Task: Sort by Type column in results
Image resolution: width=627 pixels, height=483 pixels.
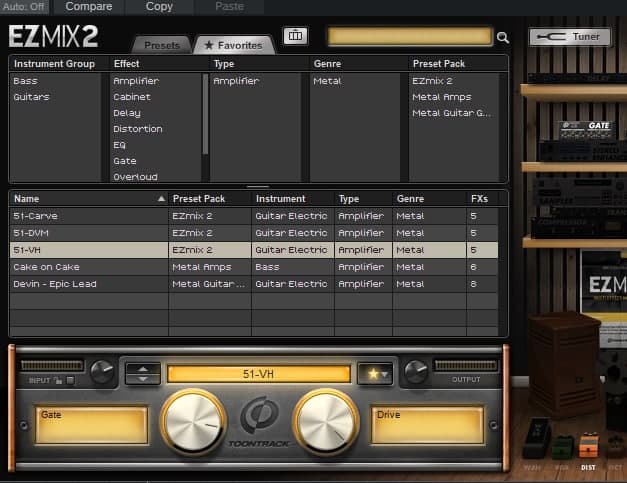Action: click(363, 199)
